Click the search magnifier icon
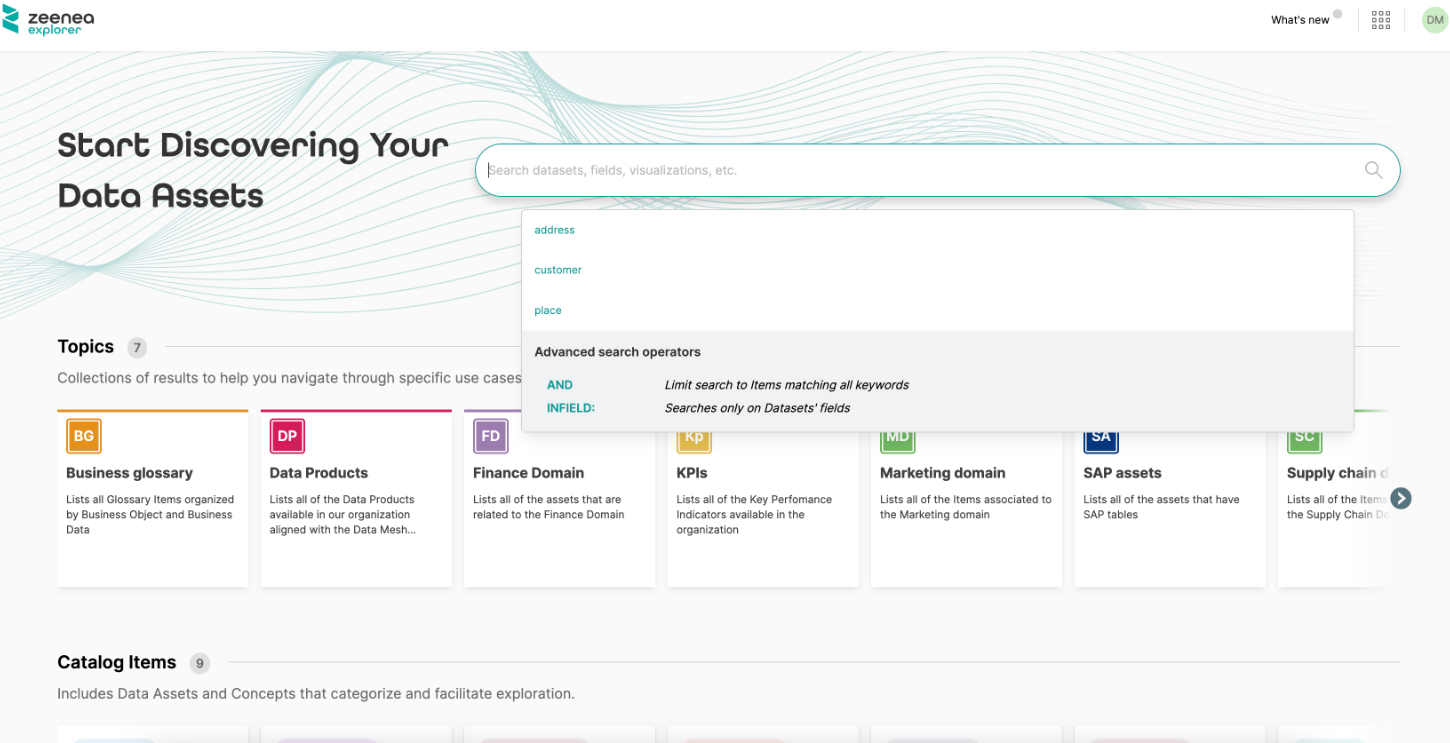1450x743 pixels. 1373,170
